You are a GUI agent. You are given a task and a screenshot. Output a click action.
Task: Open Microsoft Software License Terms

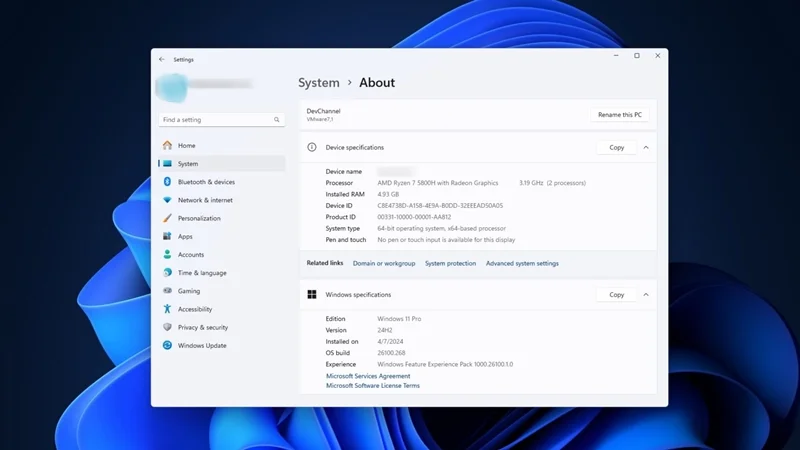373,386
